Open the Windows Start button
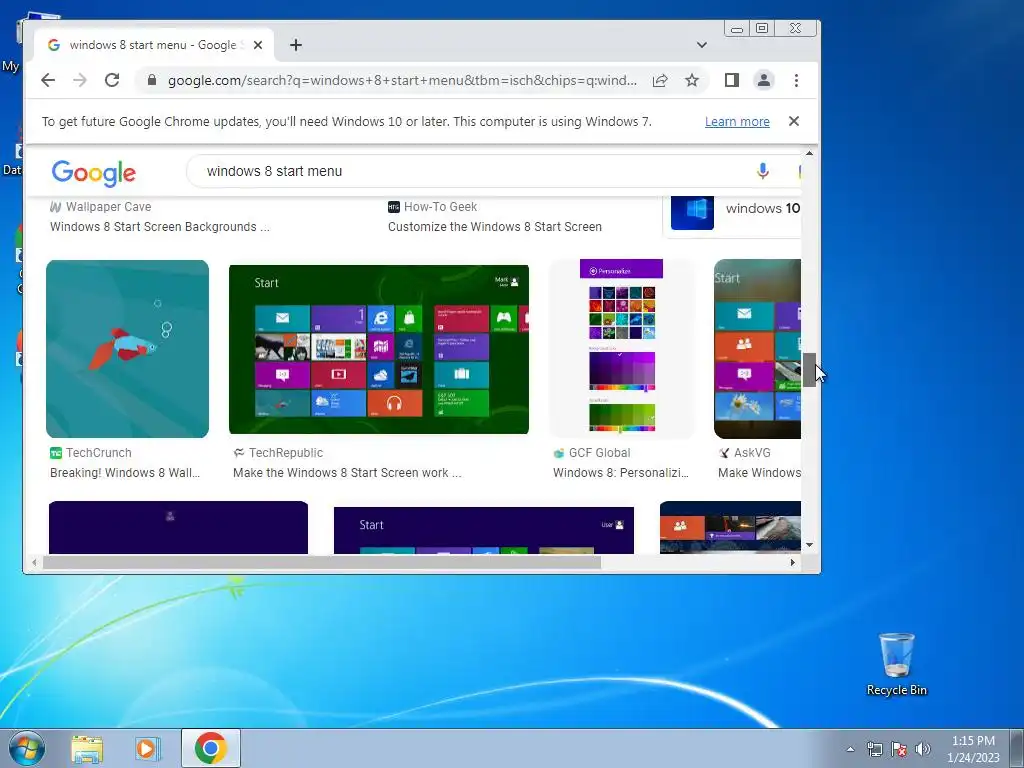The height and width of the screenshot is (768, 1024). [x=27, y=748]
